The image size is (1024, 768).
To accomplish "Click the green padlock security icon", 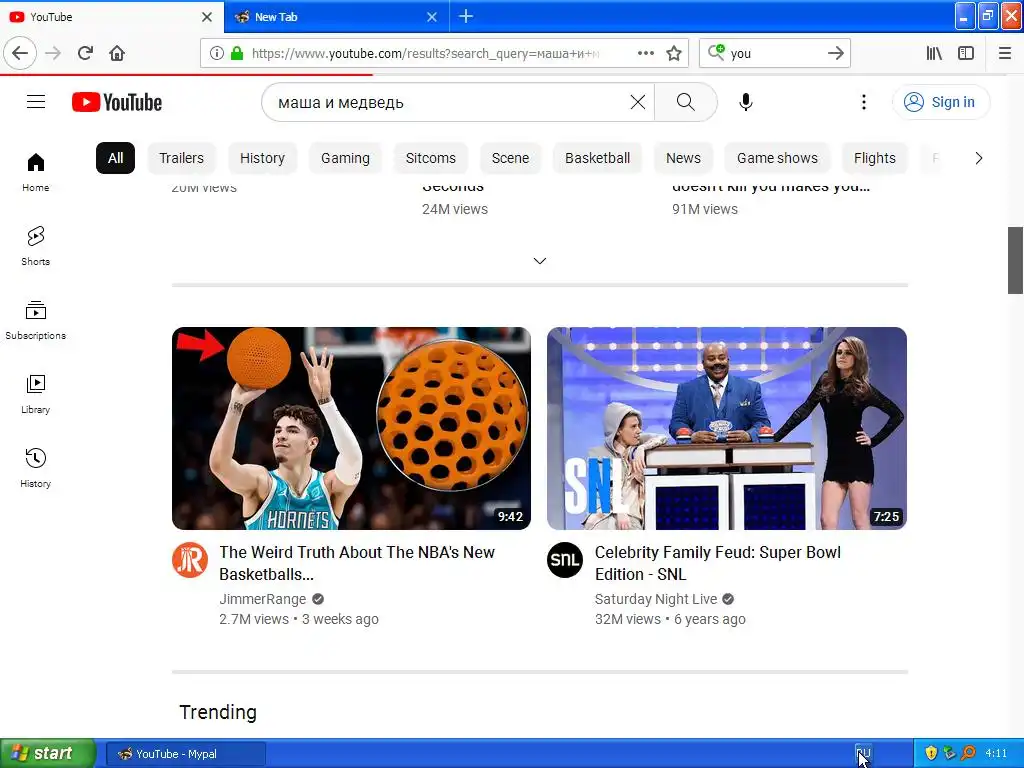I will click(237, 53).
